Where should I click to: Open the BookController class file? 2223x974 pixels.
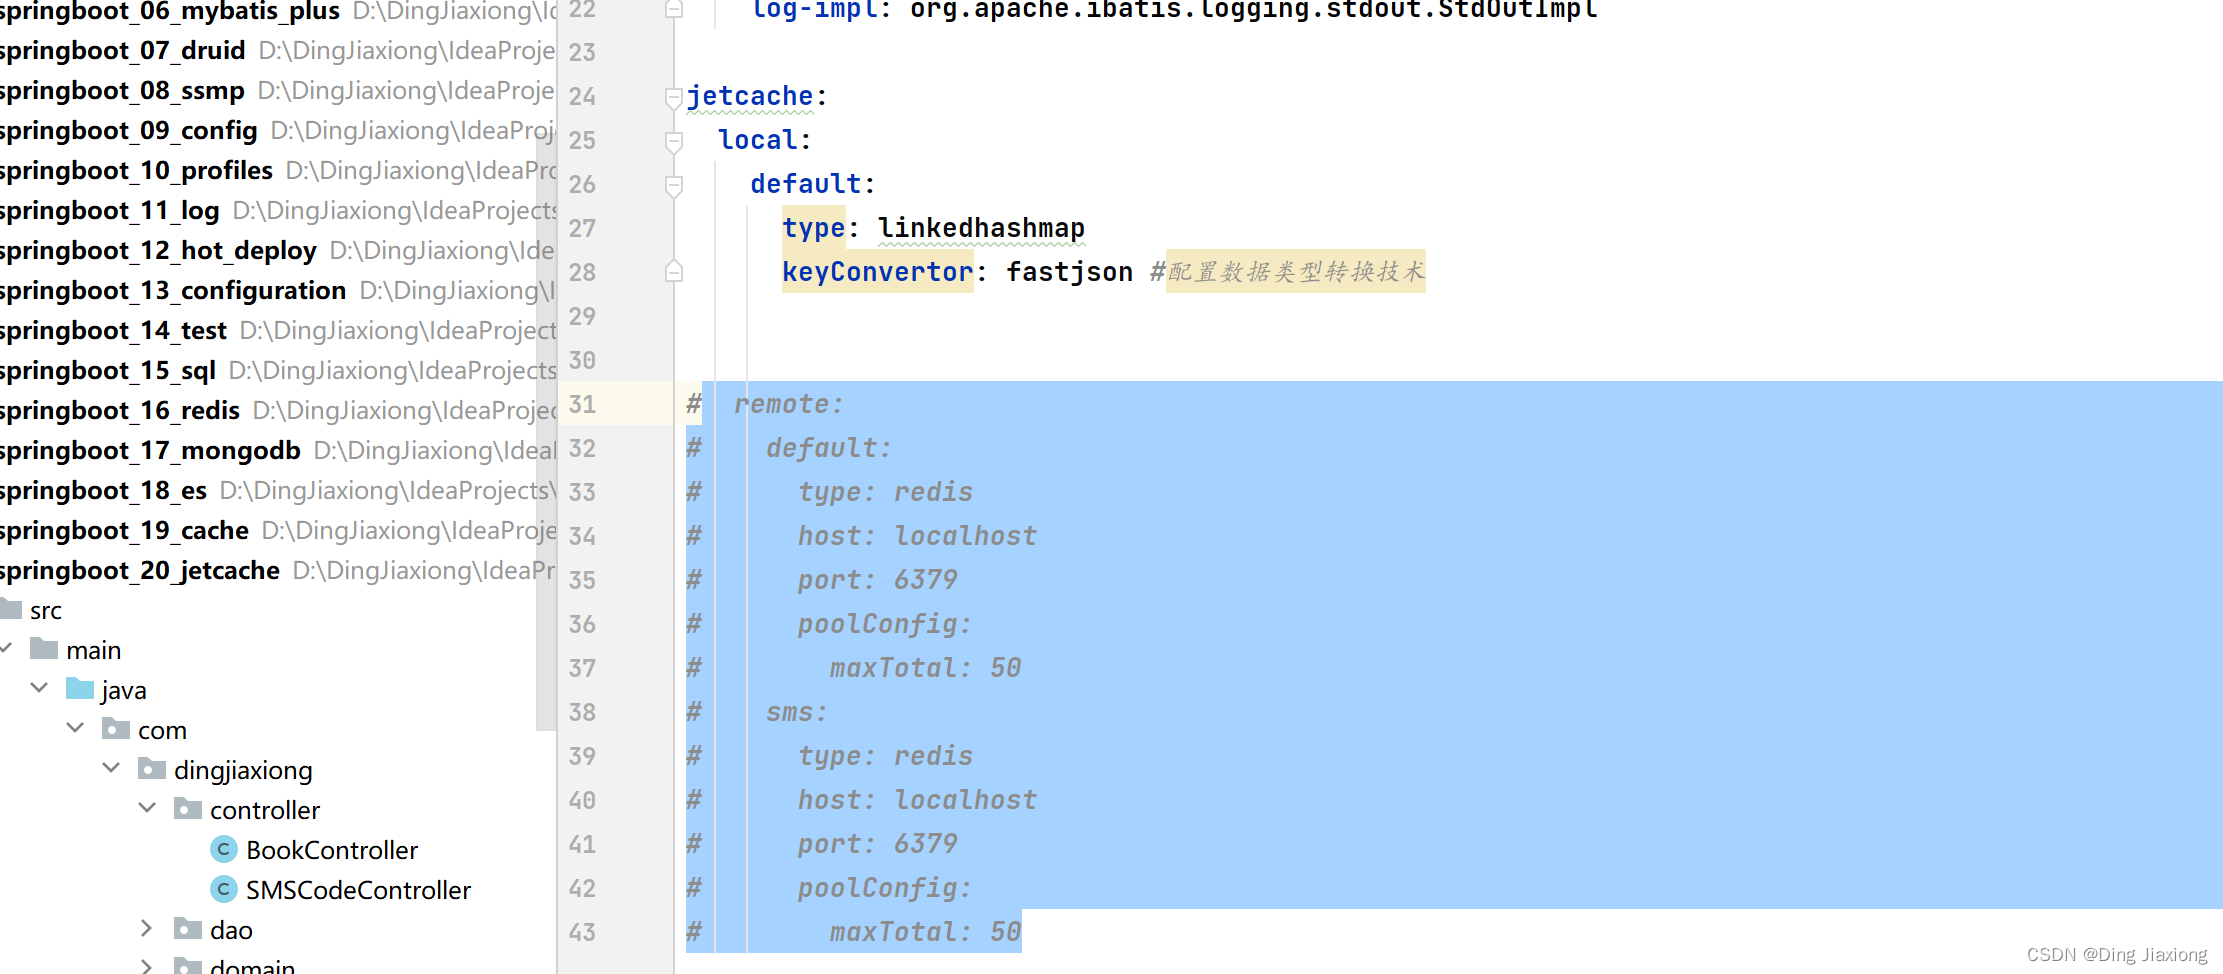(331, 850)
